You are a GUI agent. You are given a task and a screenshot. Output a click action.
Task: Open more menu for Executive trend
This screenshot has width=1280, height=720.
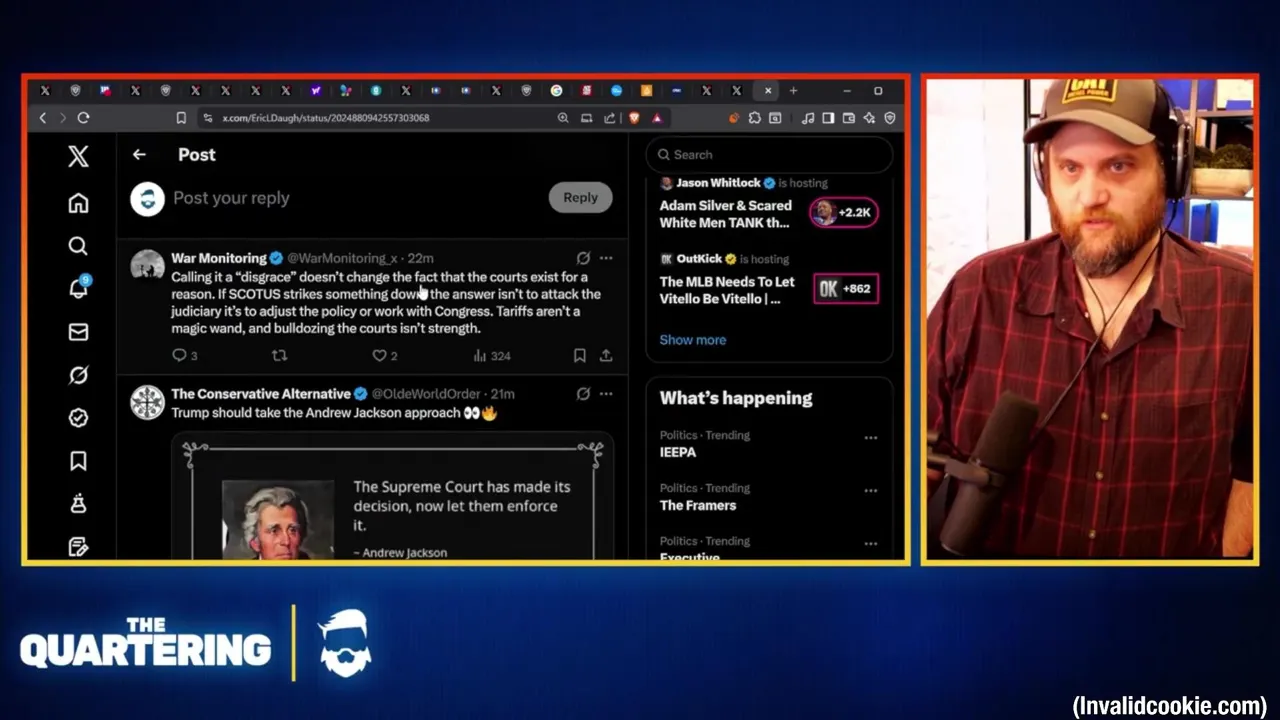(871, 544)
